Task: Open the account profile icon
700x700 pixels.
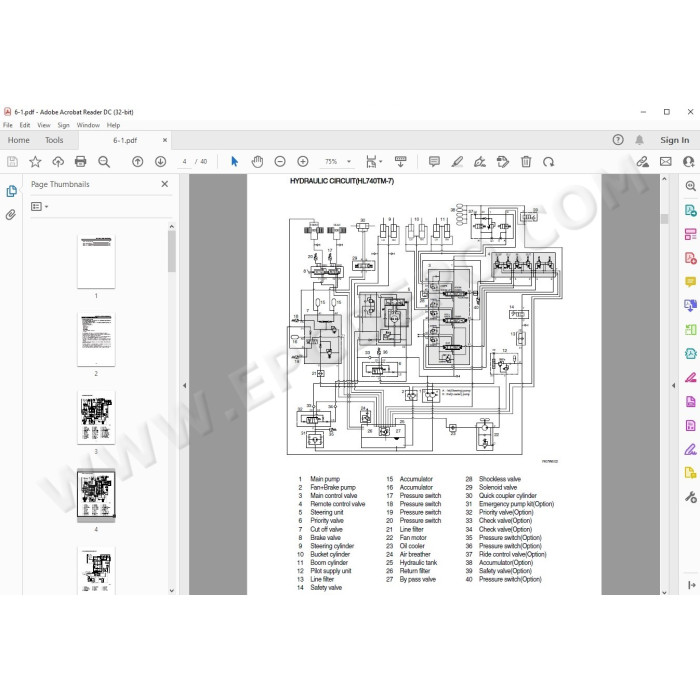Action: coord(688,162)
